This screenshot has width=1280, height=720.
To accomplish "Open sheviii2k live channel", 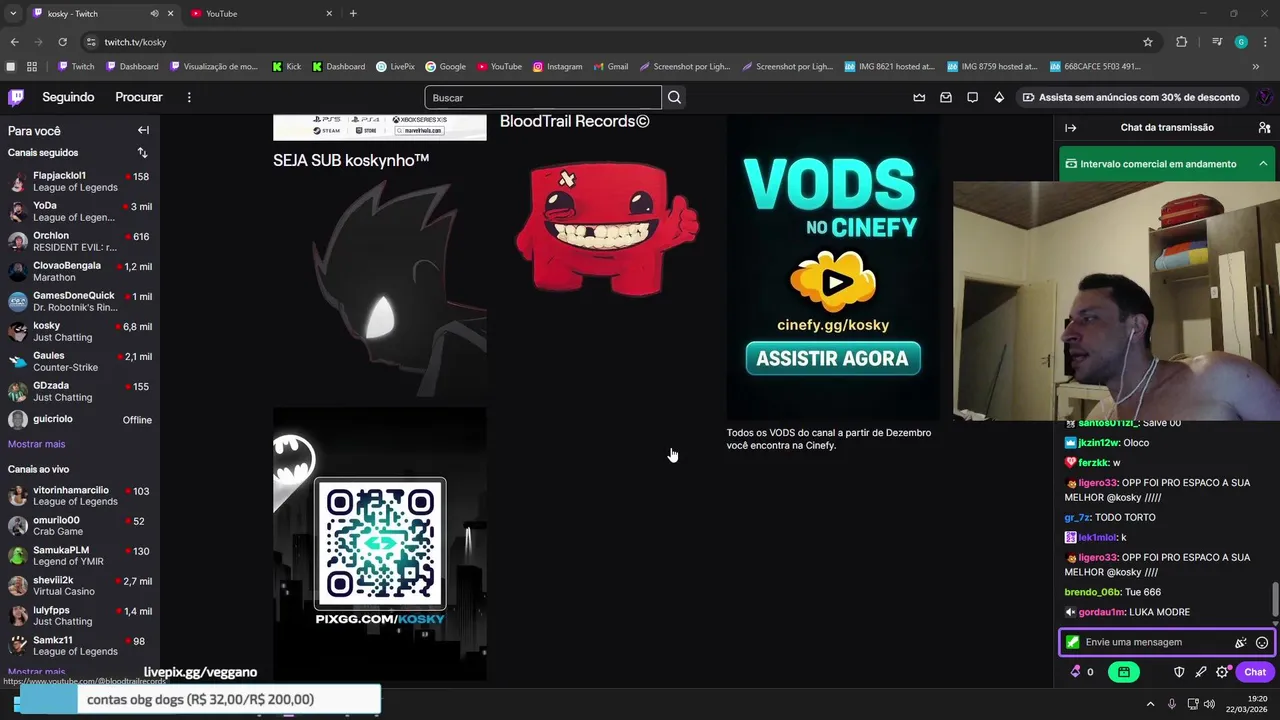I will [x=80, y=585].
